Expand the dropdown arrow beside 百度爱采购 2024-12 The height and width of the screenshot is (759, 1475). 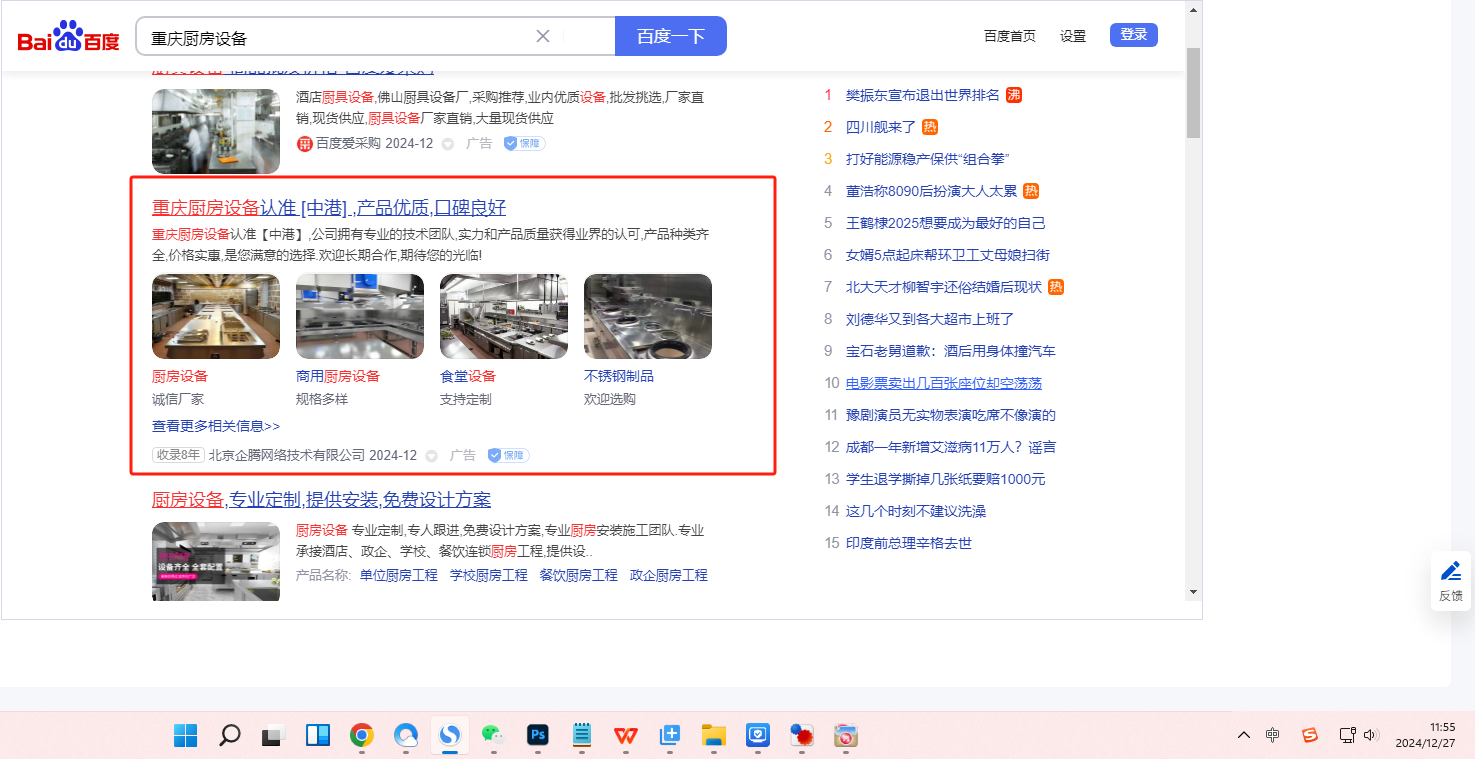pos(448,144)
